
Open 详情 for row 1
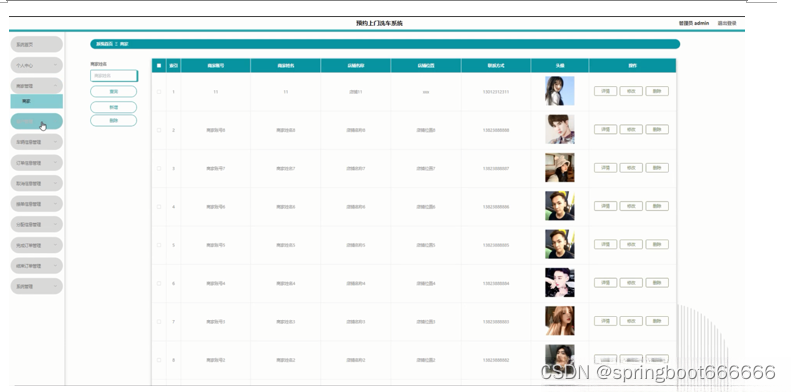(x=605, y=91)
